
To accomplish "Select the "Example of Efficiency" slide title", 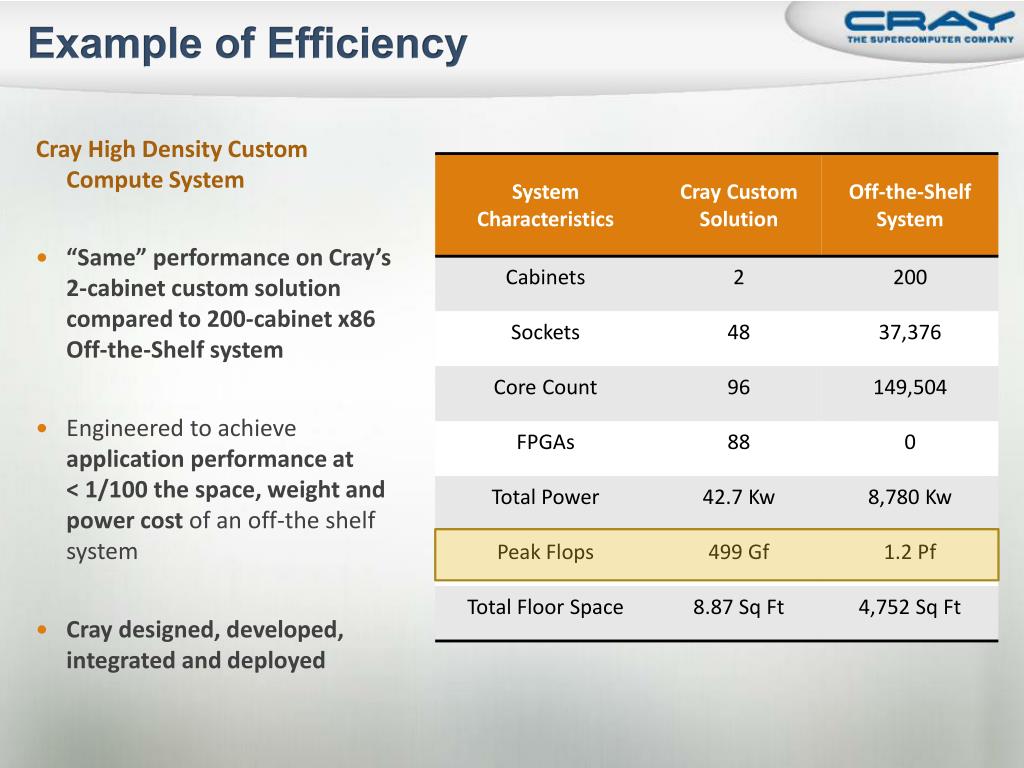I will (x=248, y=43).
